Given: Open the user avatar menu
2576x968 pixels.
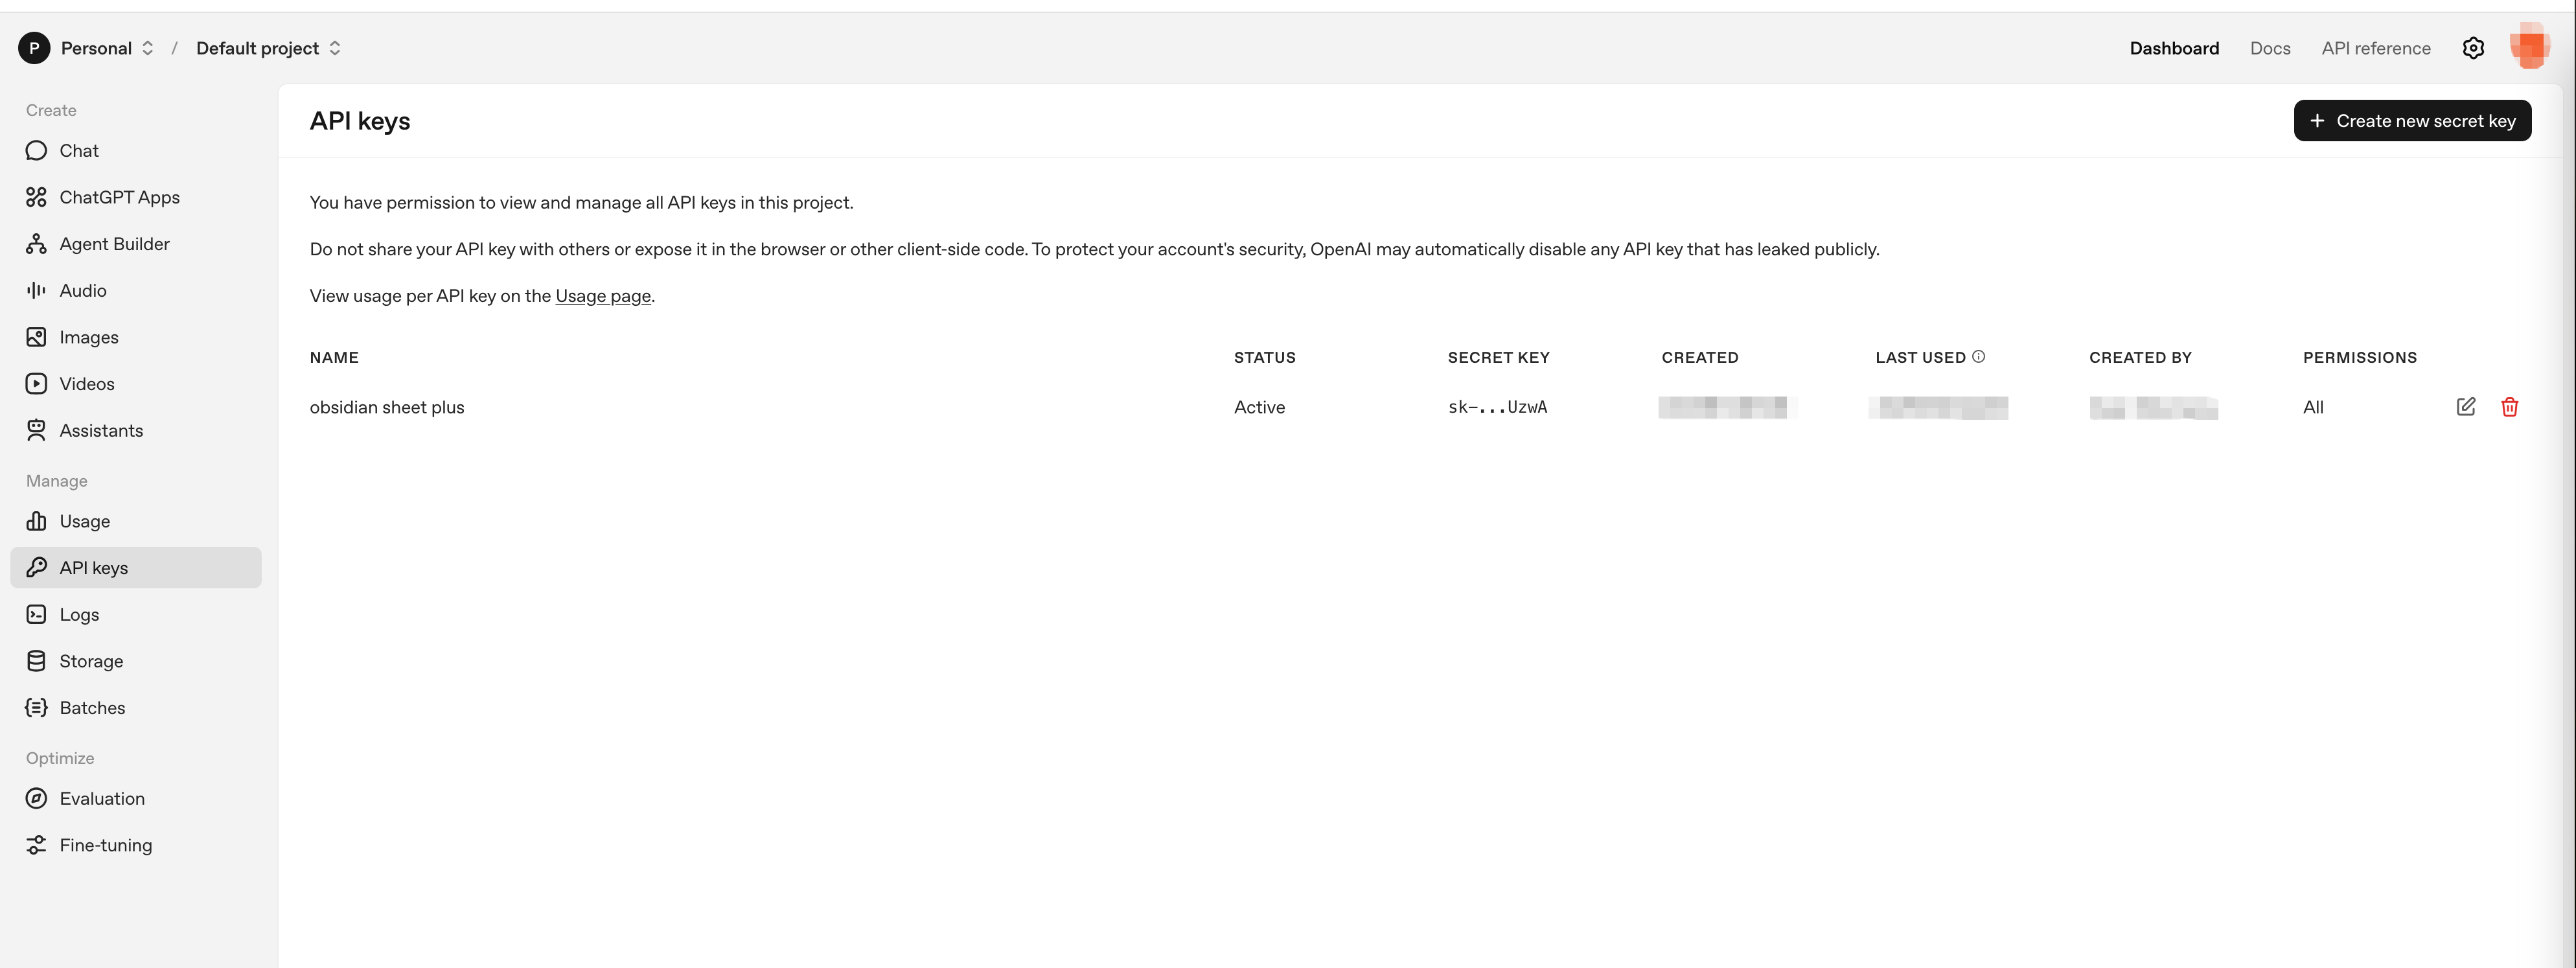Looking at the screenshot, I should point(2529,47).
